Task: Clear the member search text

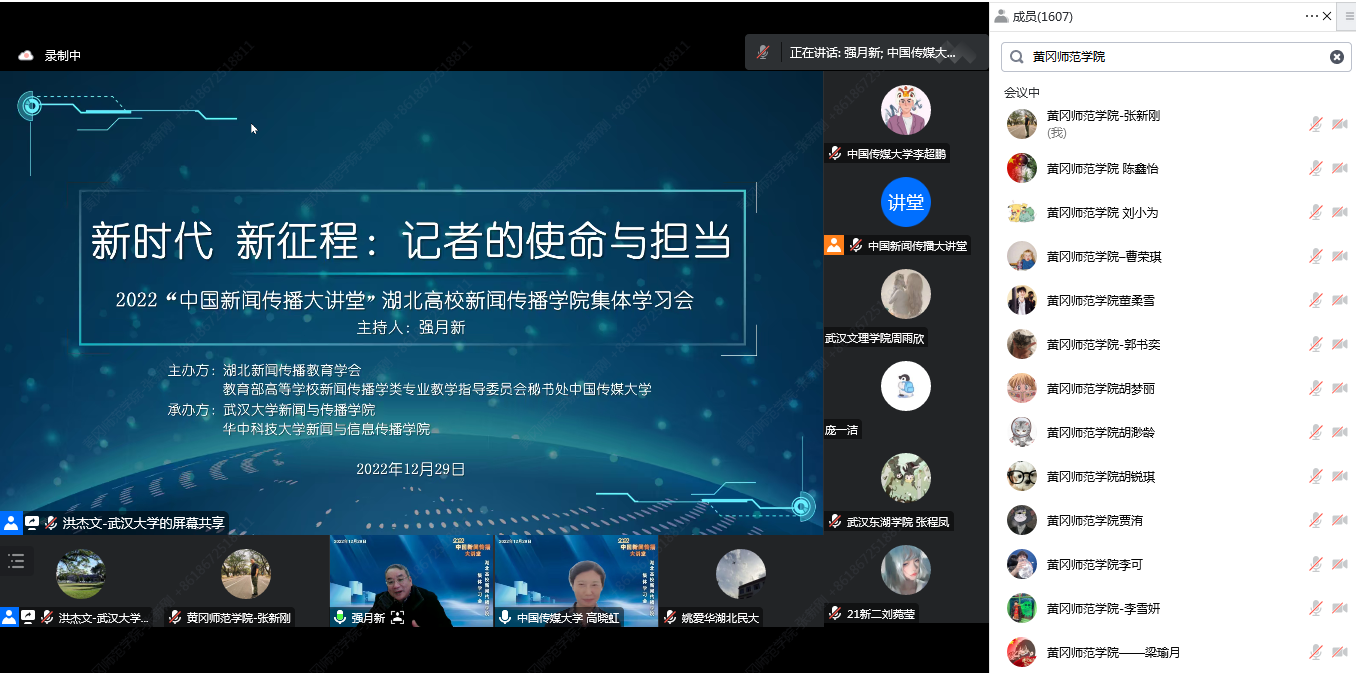Action: [1336, 57]
